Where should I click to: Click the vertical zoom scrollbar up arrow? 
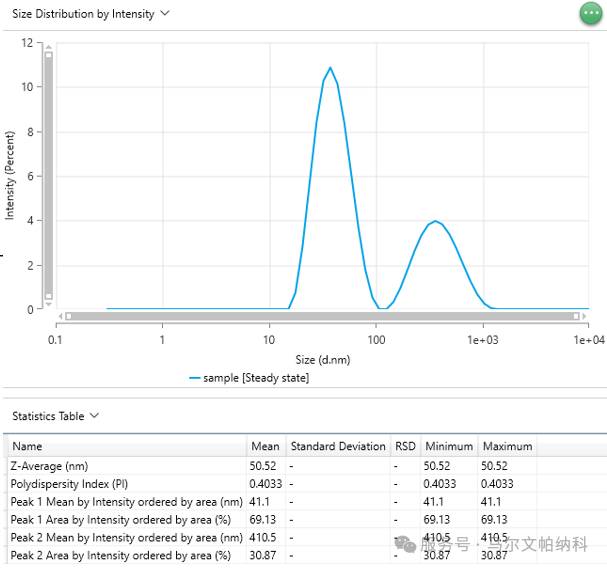click(x=48, y=47)
